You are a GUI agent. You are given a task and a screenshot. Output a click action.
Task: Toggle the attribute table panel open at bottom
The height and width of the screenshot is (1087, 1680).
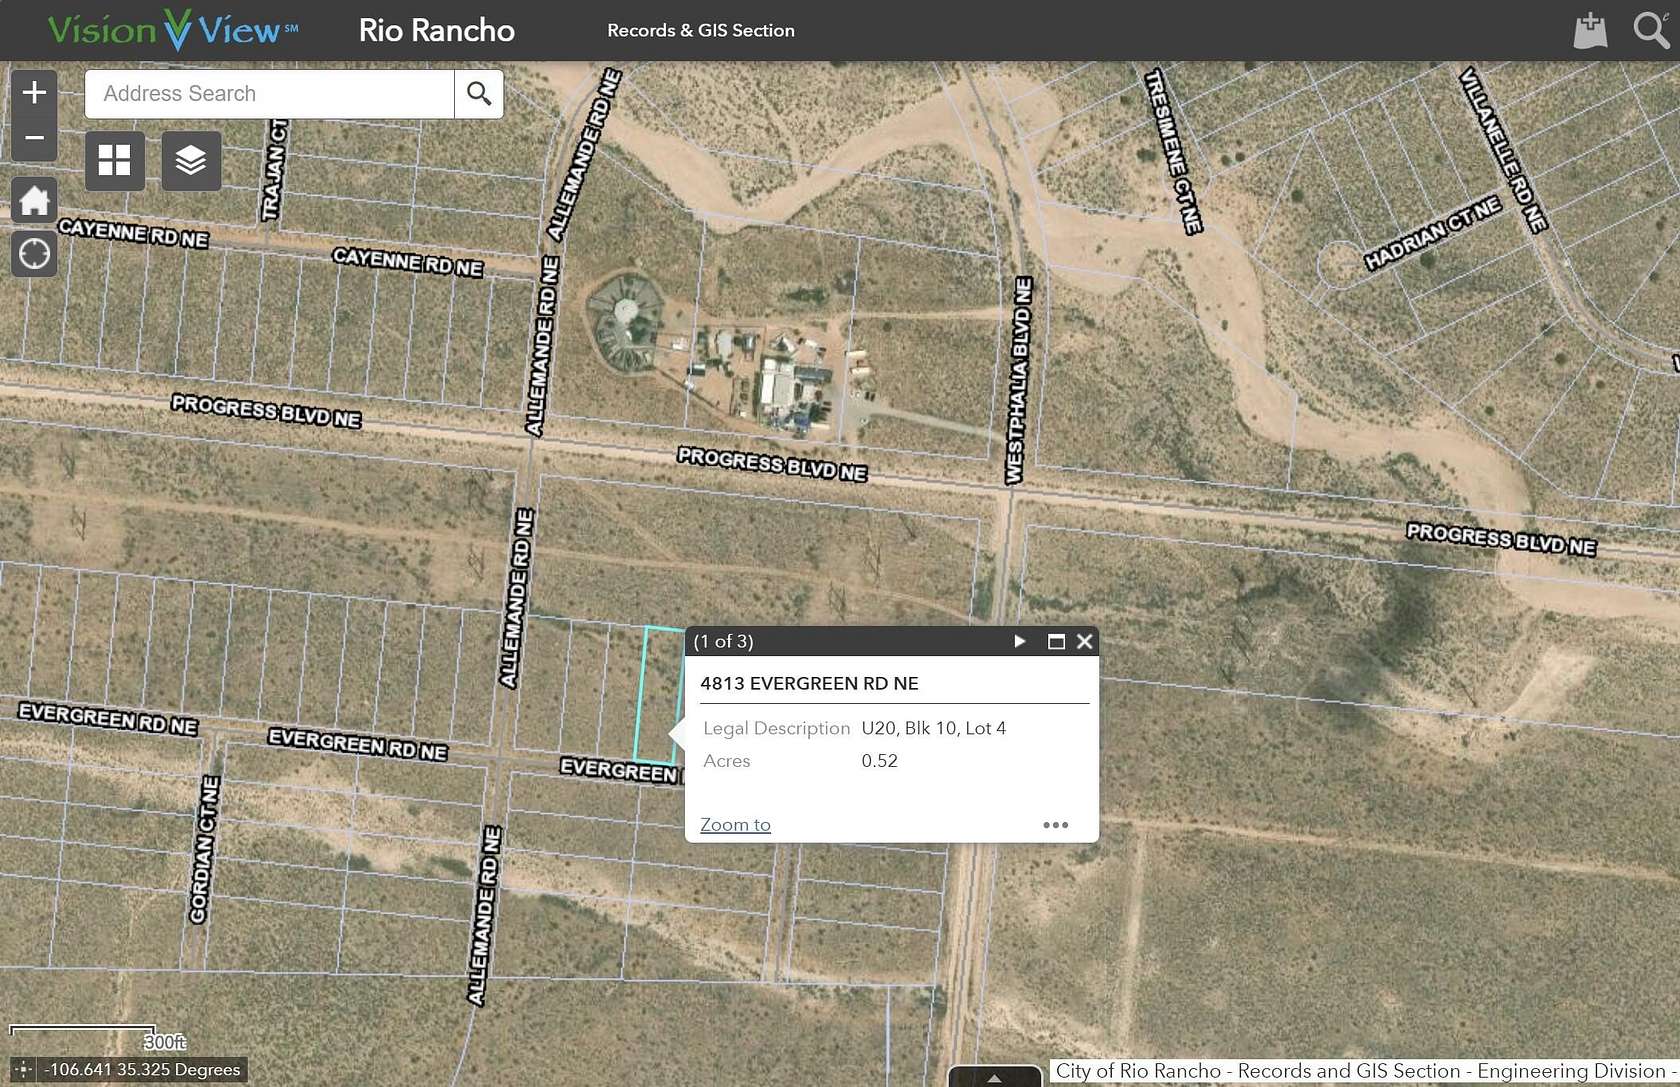tap(993, 1077)
